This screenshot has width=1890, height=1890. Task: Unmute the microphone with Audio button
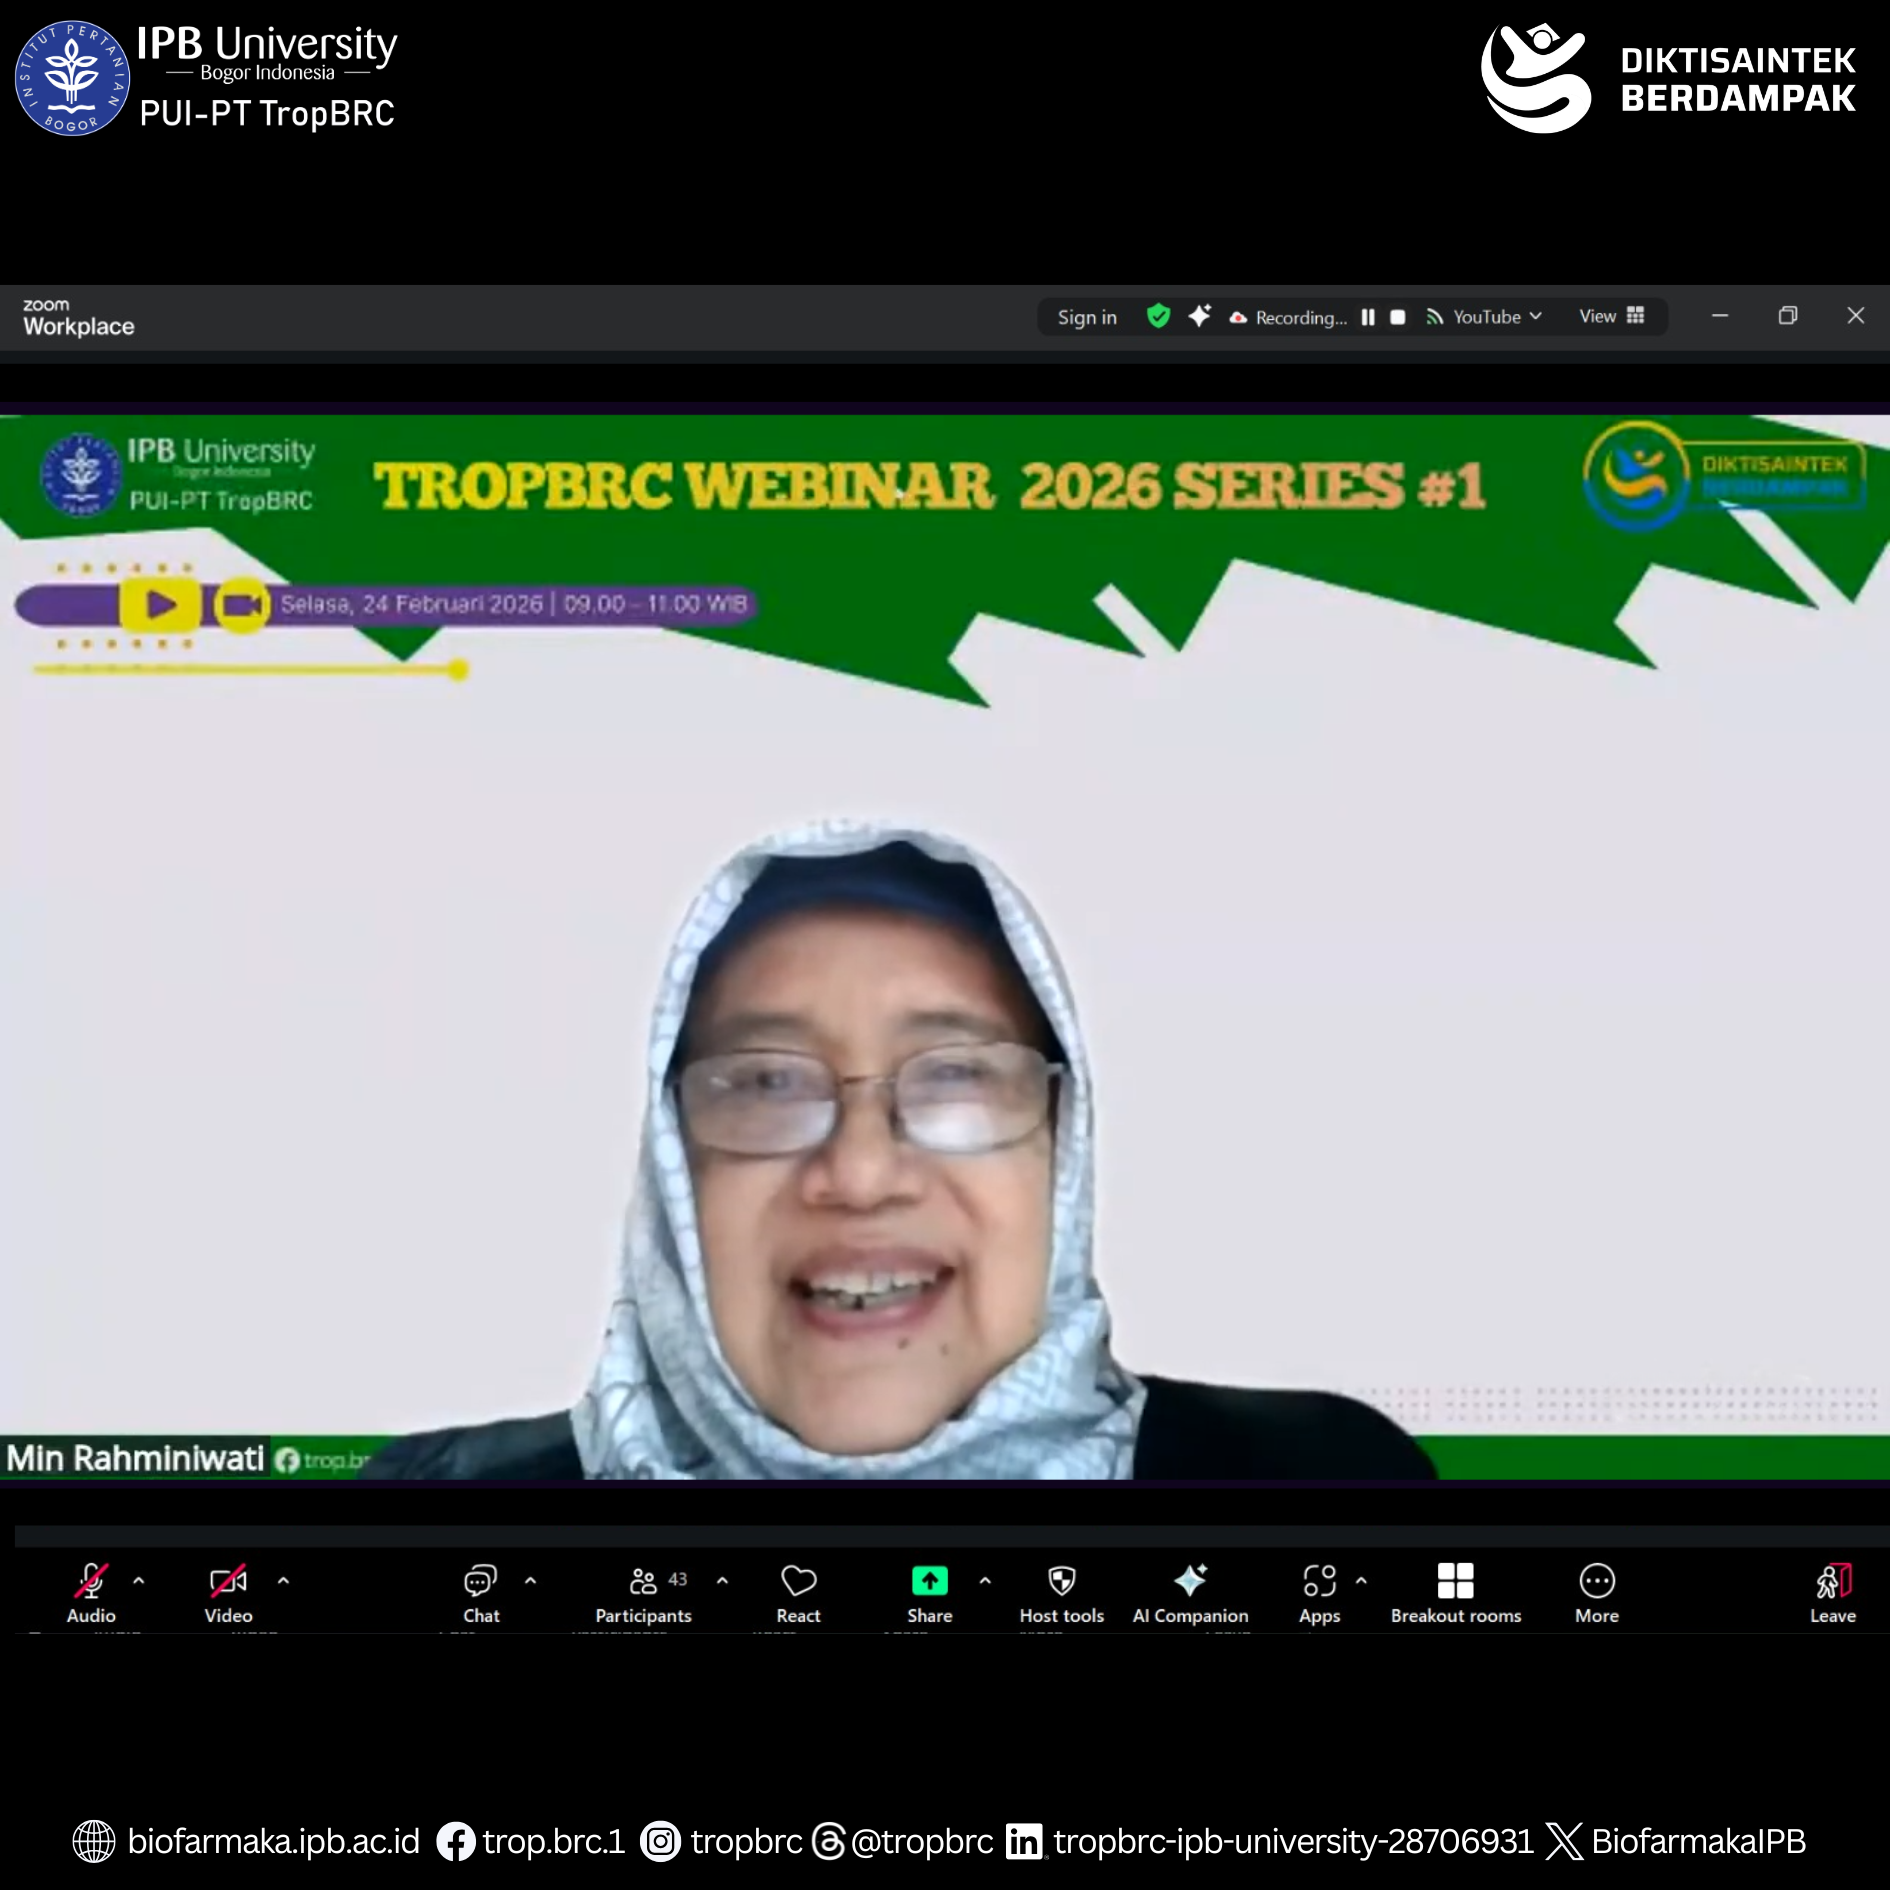91,1592
